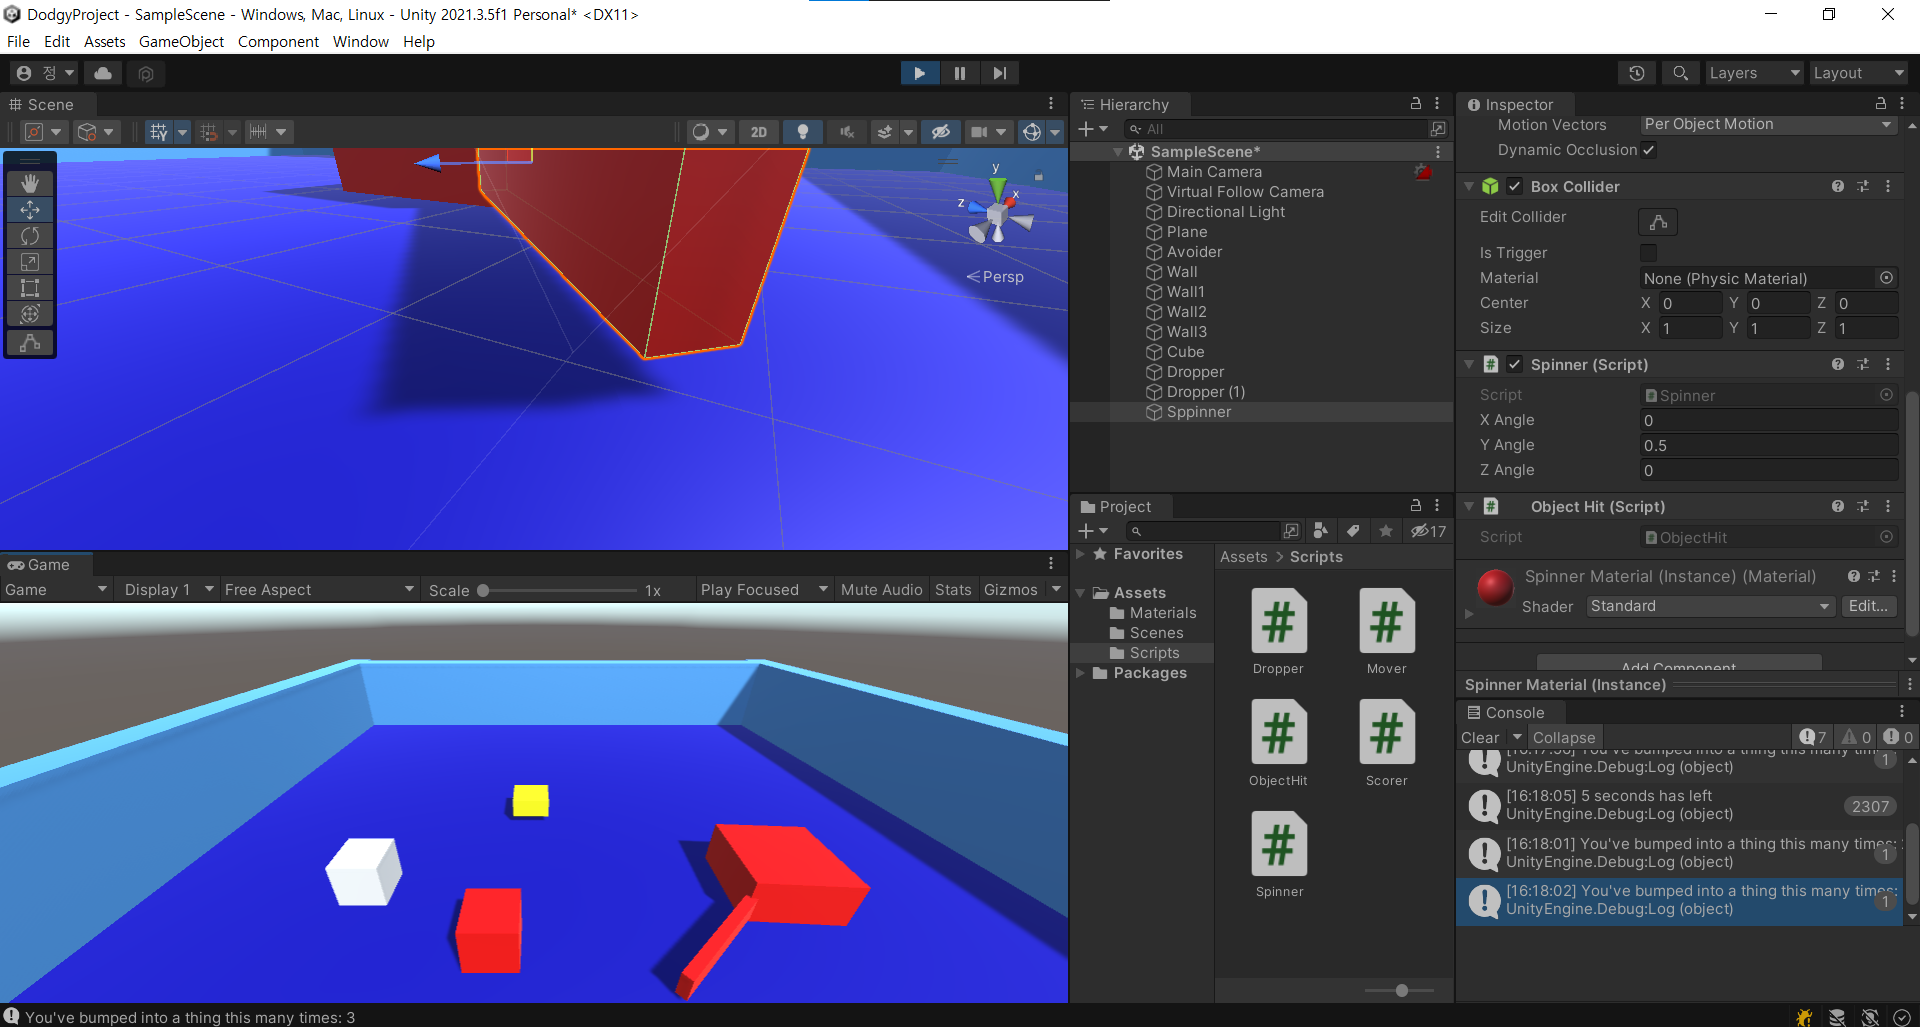Open the Component menu

pos(278,41)
